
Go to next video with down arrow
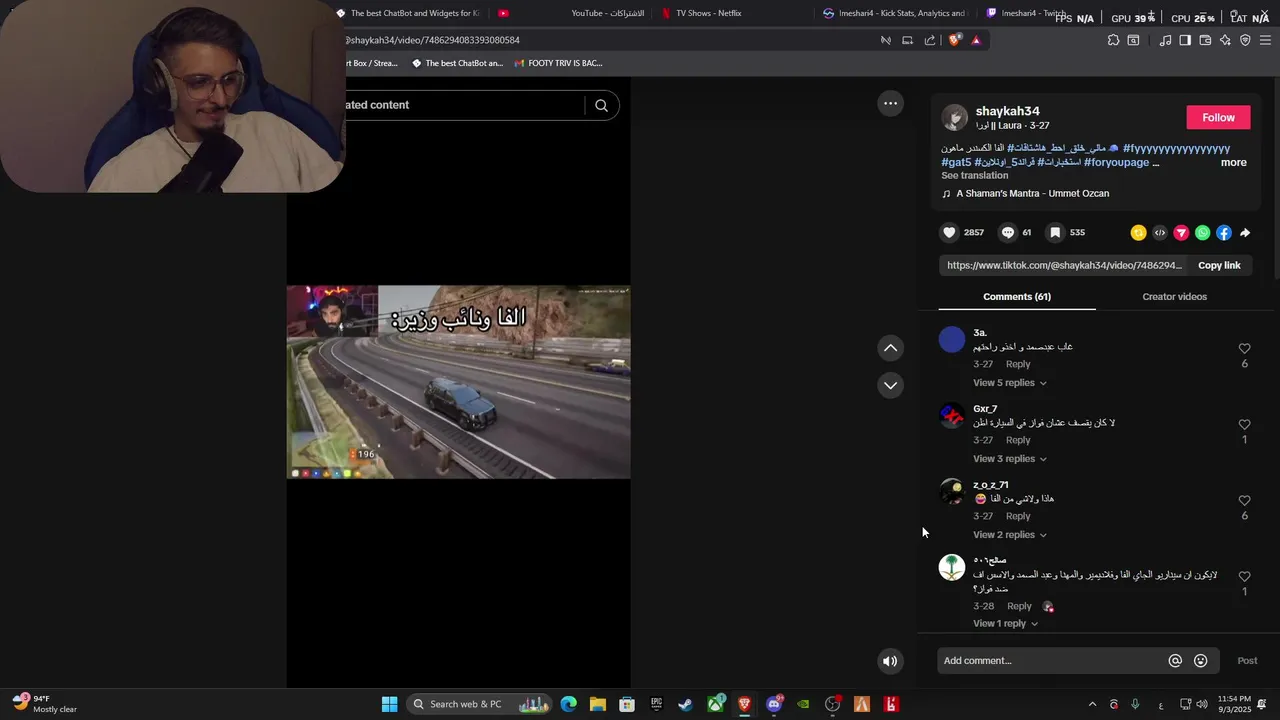[890, 385]
